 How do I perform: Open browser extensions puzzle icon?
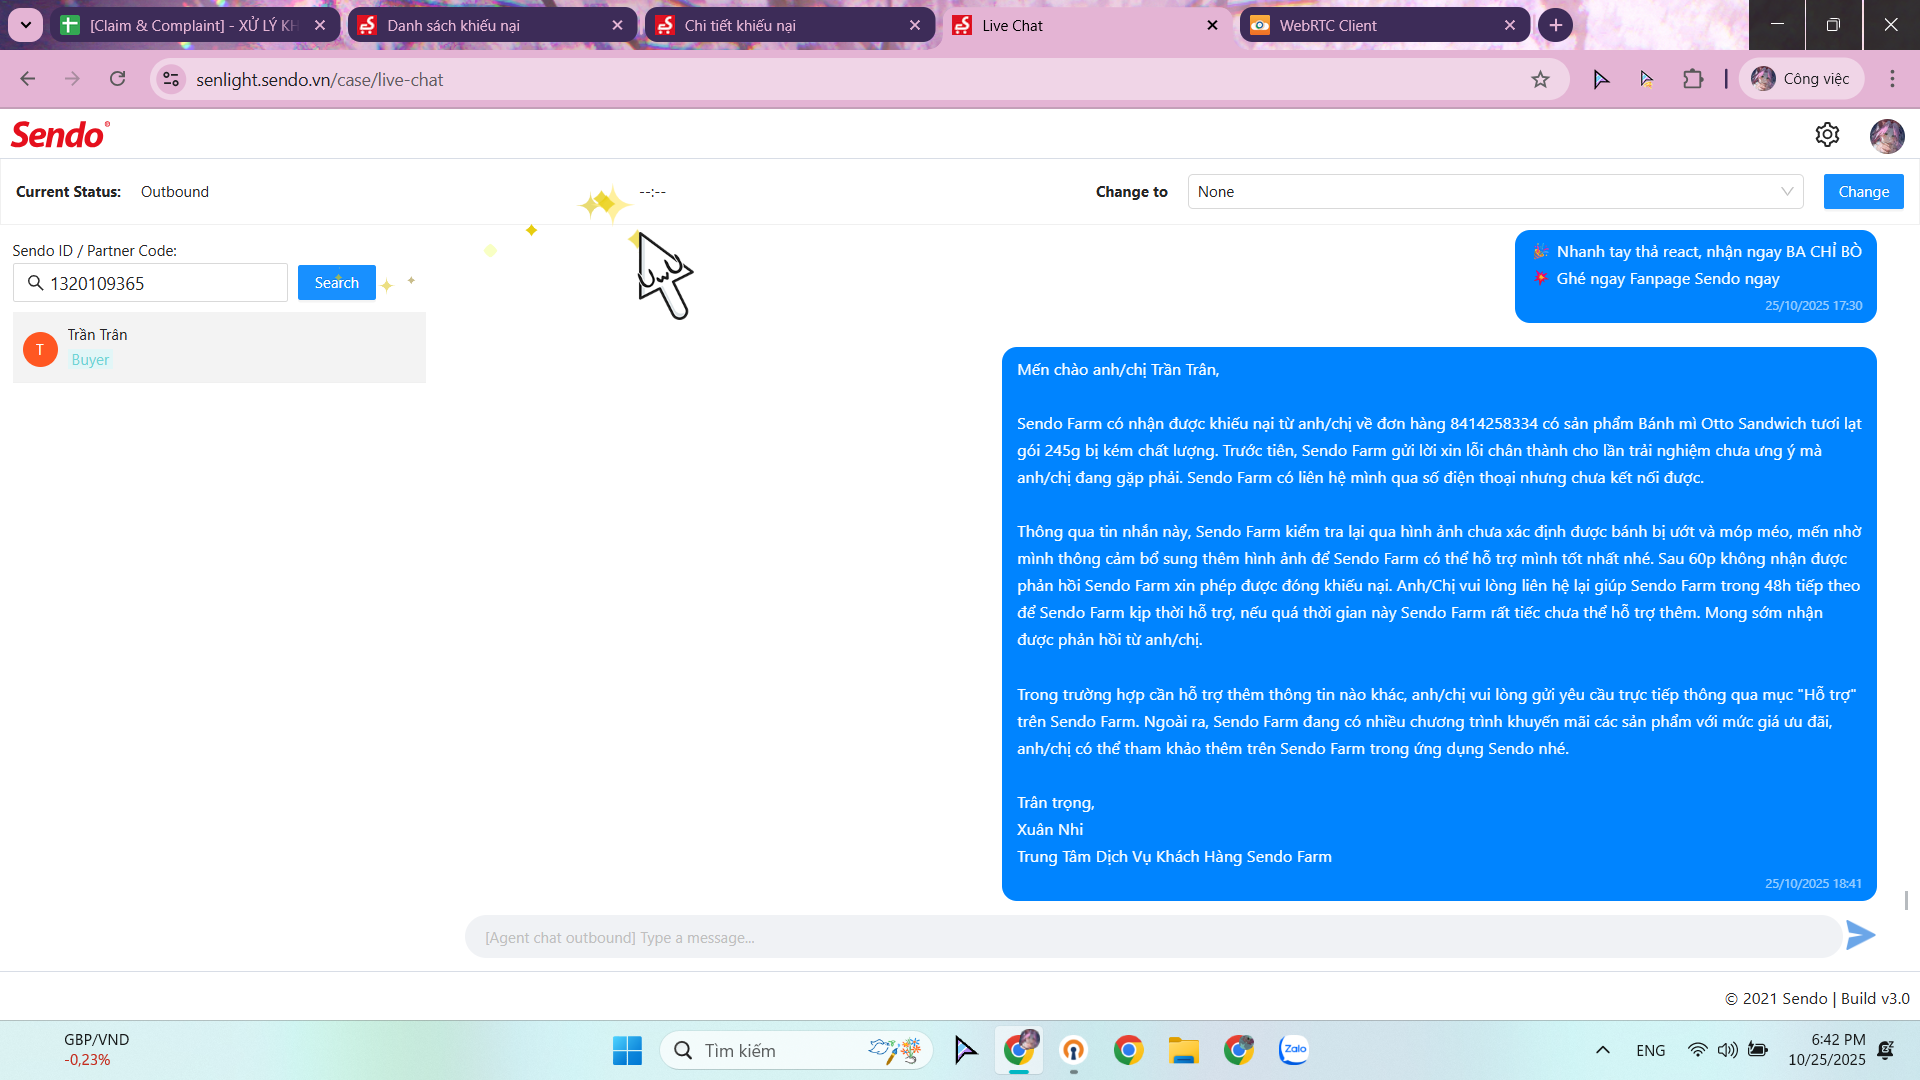click(1693, 79)
